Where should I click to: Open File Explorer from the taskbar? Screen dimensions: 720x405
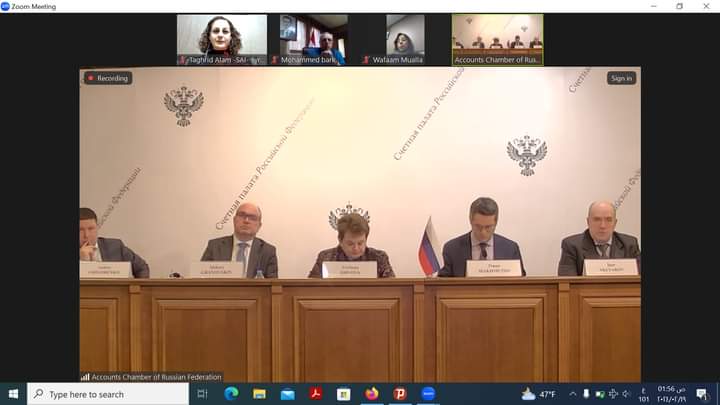(259, 394)
